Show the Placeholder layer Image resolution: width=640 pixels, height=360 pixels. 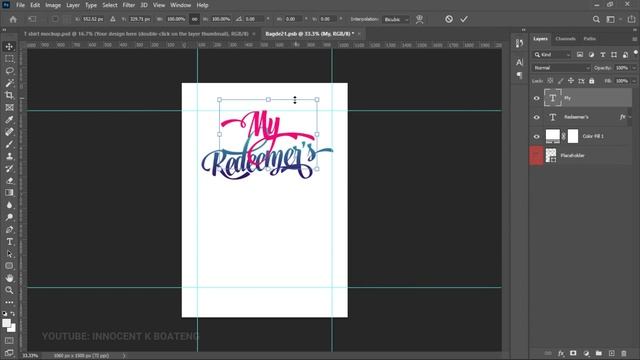pyautogui.click(x=537, y=156)
